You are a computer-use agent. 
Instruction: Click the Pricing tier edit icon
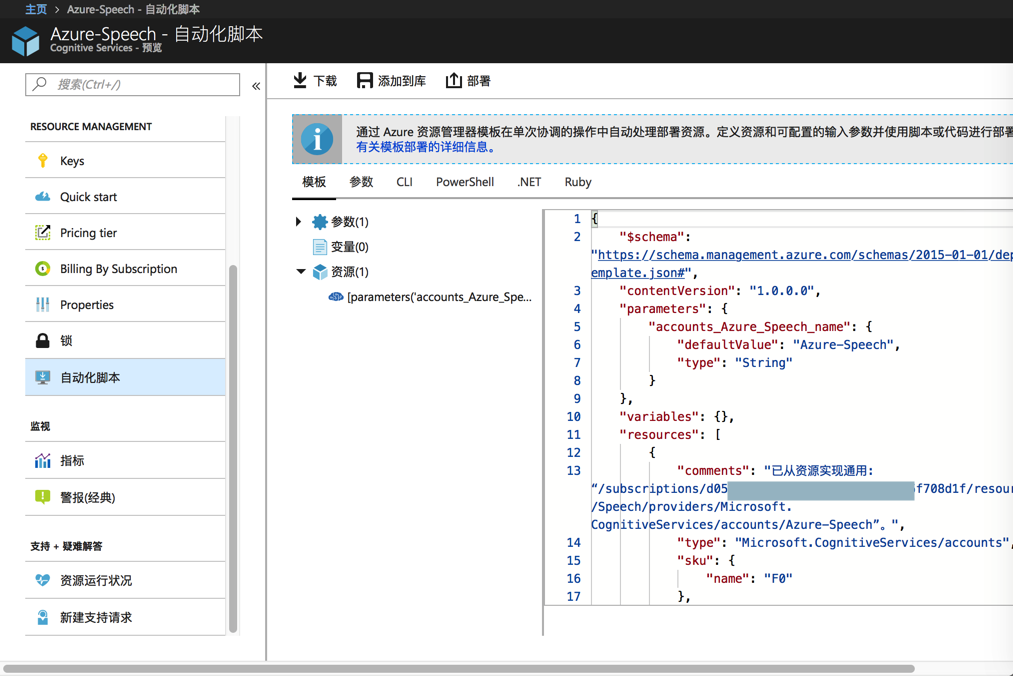(x=43, y=233)
